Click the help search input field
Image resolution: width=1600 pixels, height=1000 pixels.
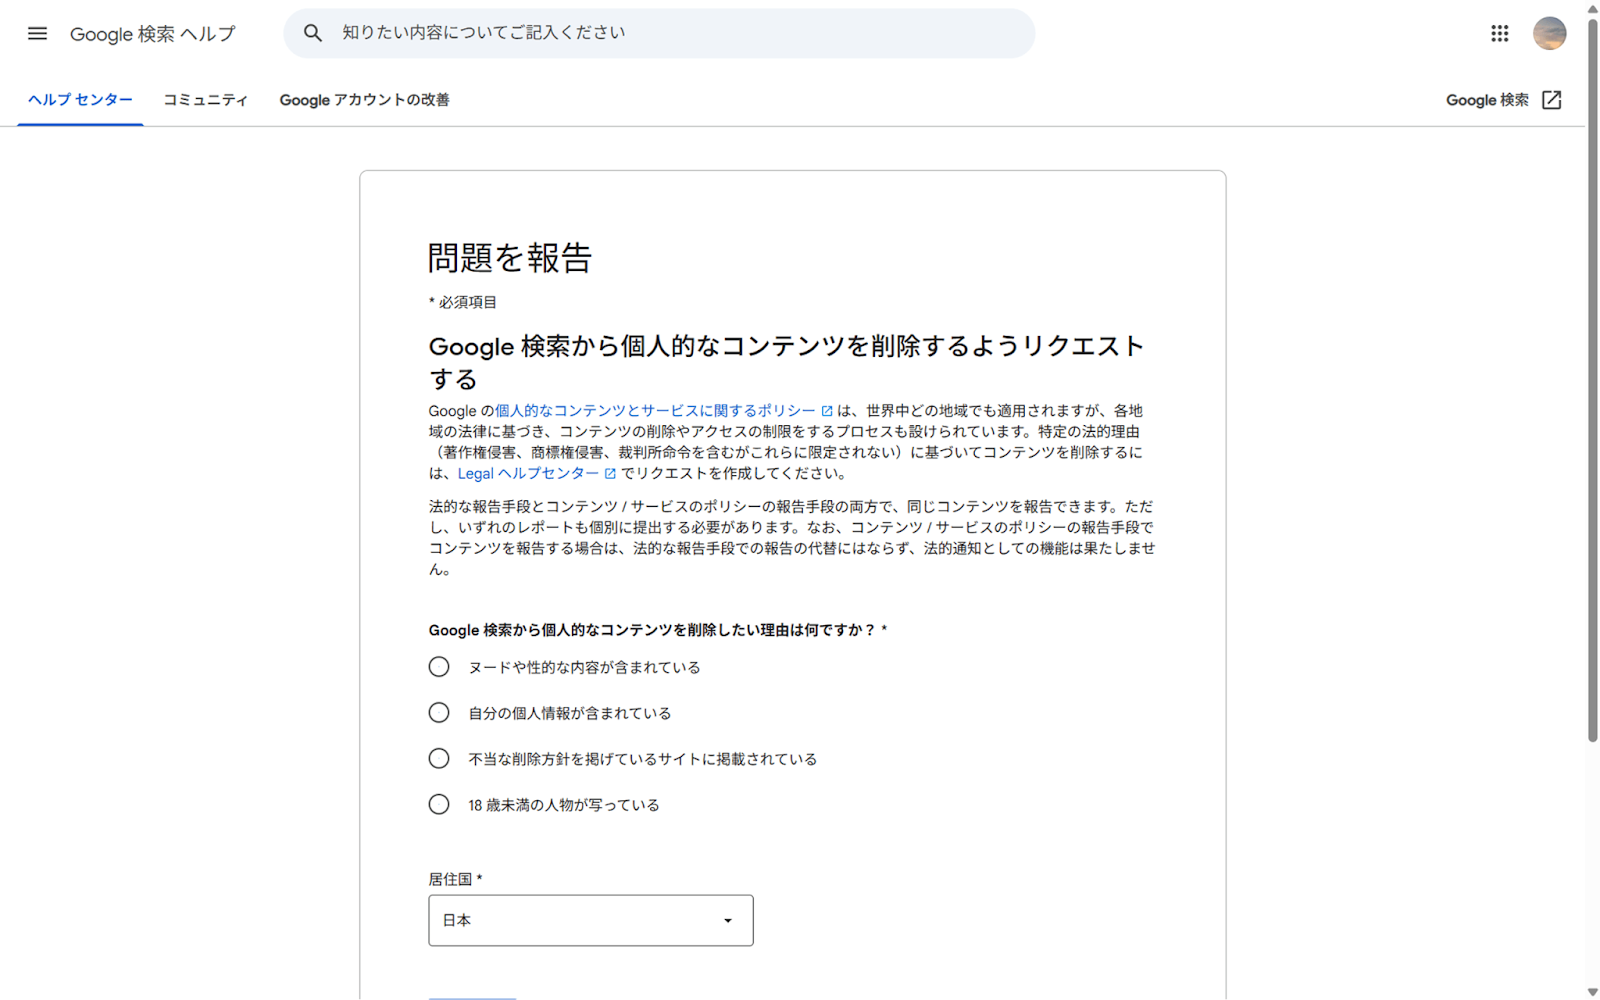tap(660, 32)
